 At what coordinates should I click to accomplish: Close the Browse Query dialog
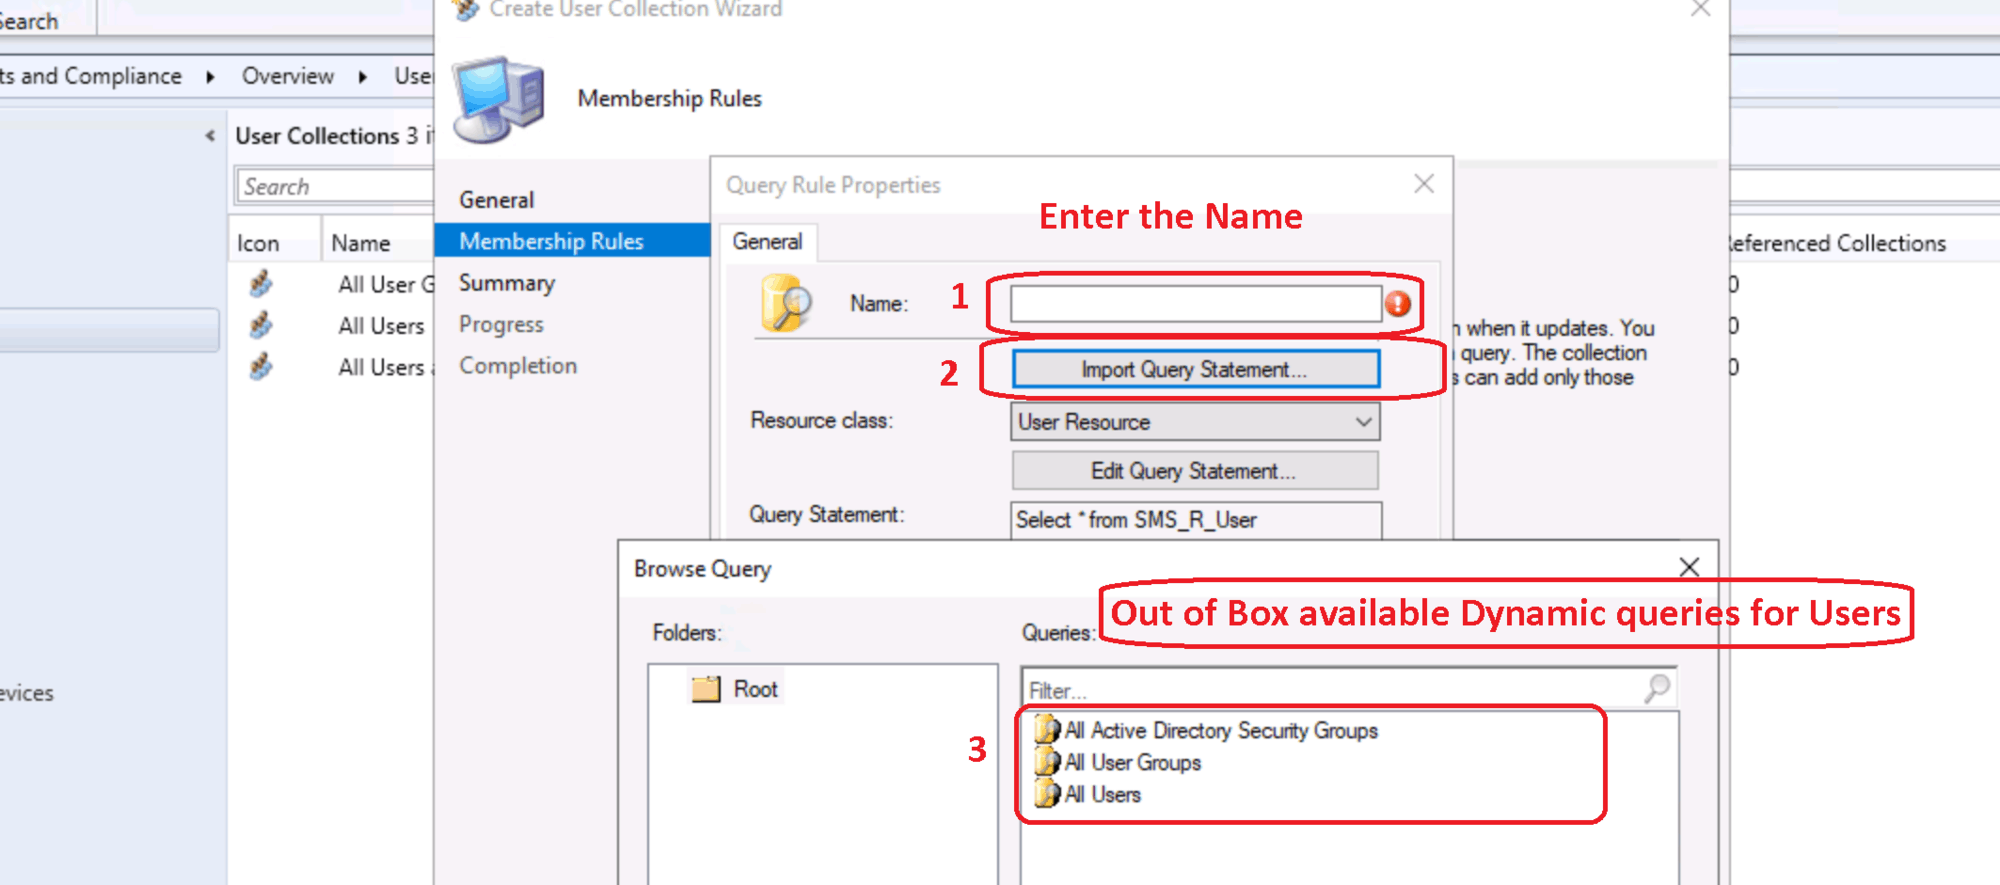(1689, 568)
